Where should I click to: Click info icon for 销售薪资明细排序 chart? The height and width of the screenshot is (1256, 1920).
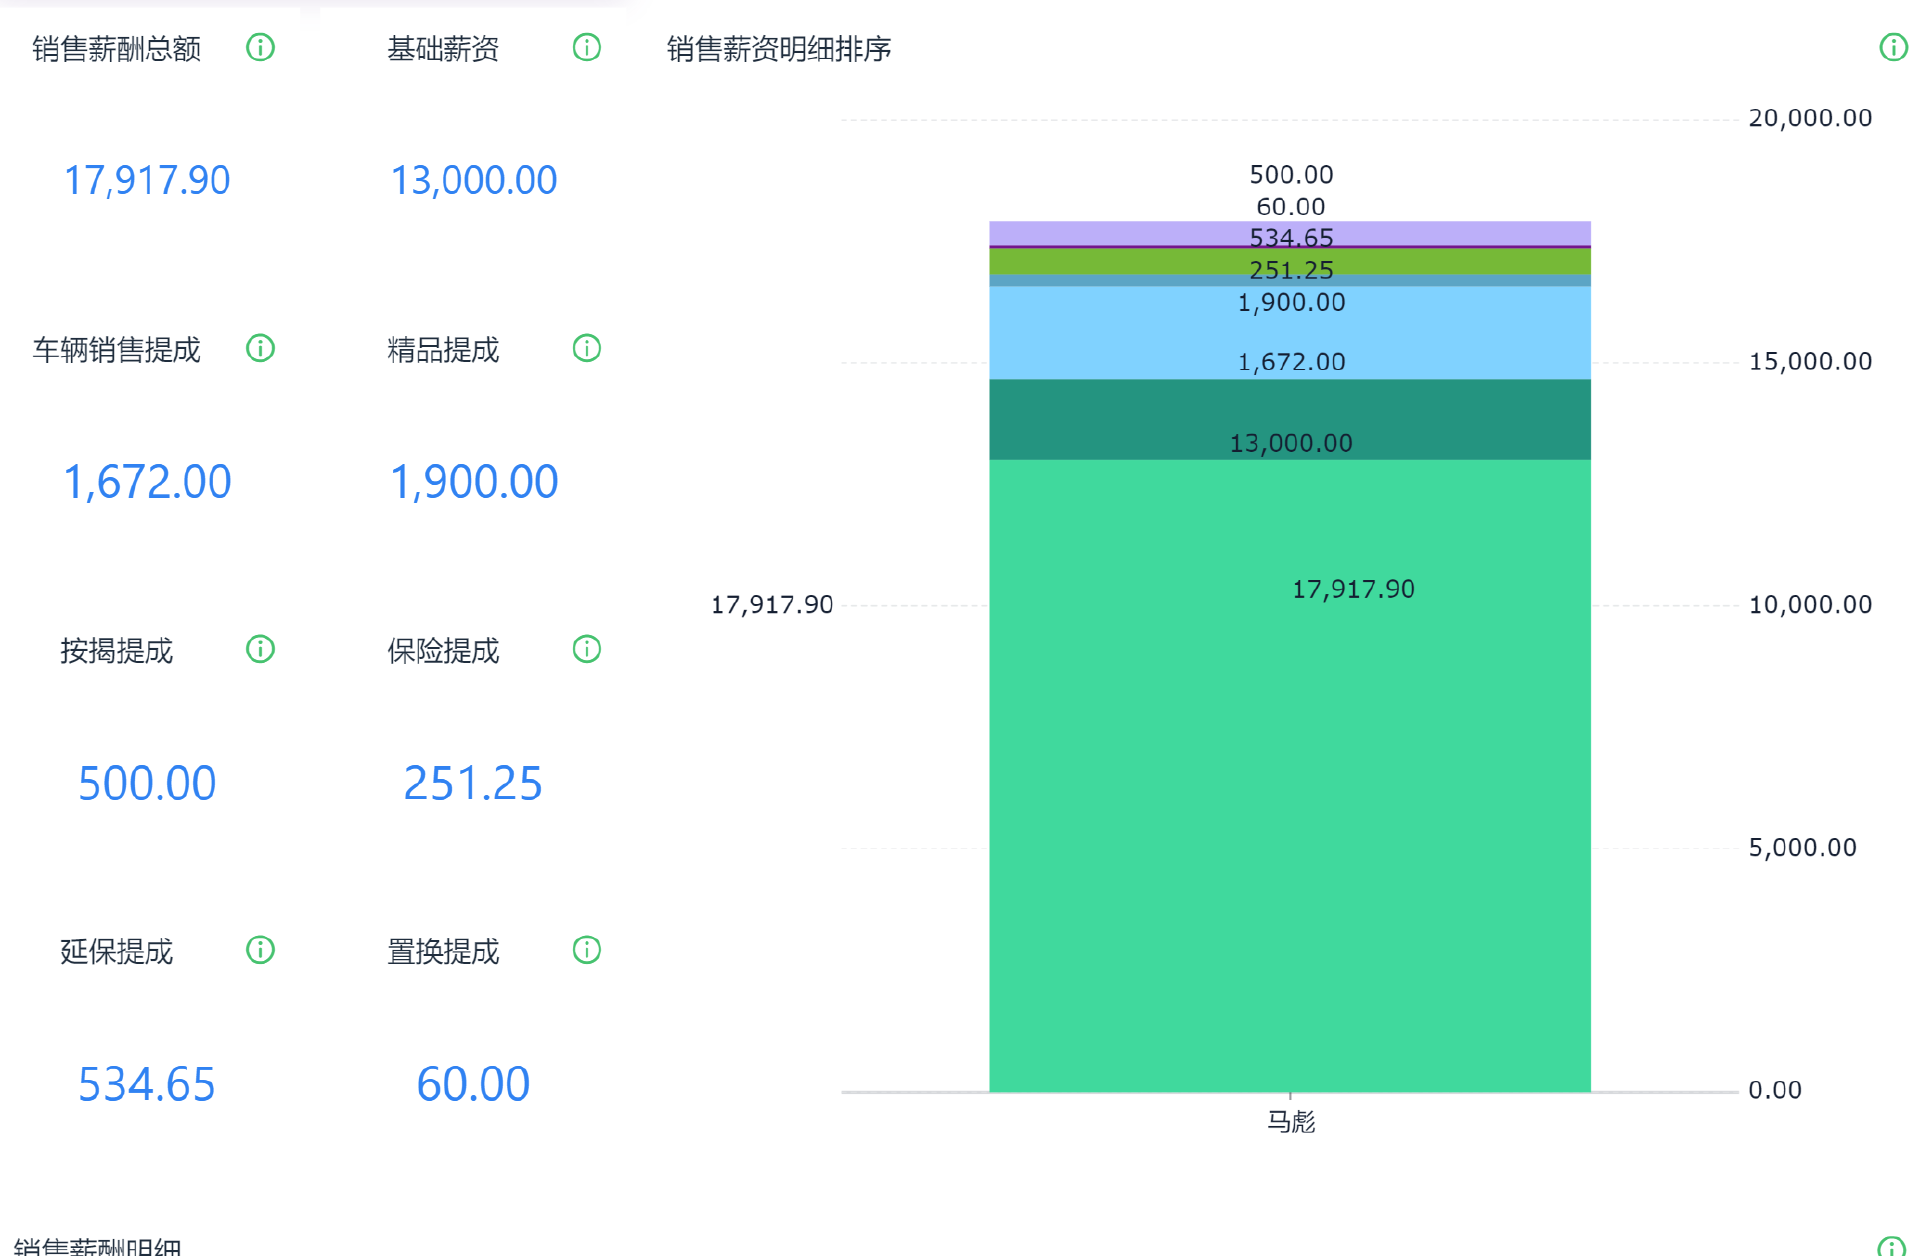click(x=1893, y=47)
